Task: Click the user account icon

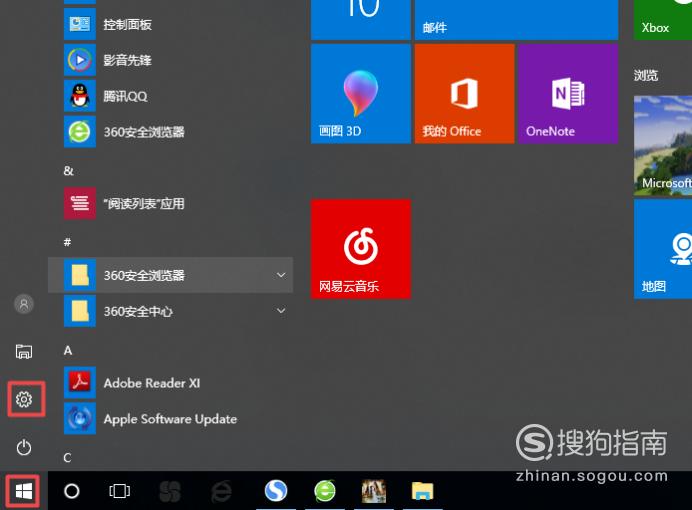Action: pyautogui.click(x=24, y=304)
